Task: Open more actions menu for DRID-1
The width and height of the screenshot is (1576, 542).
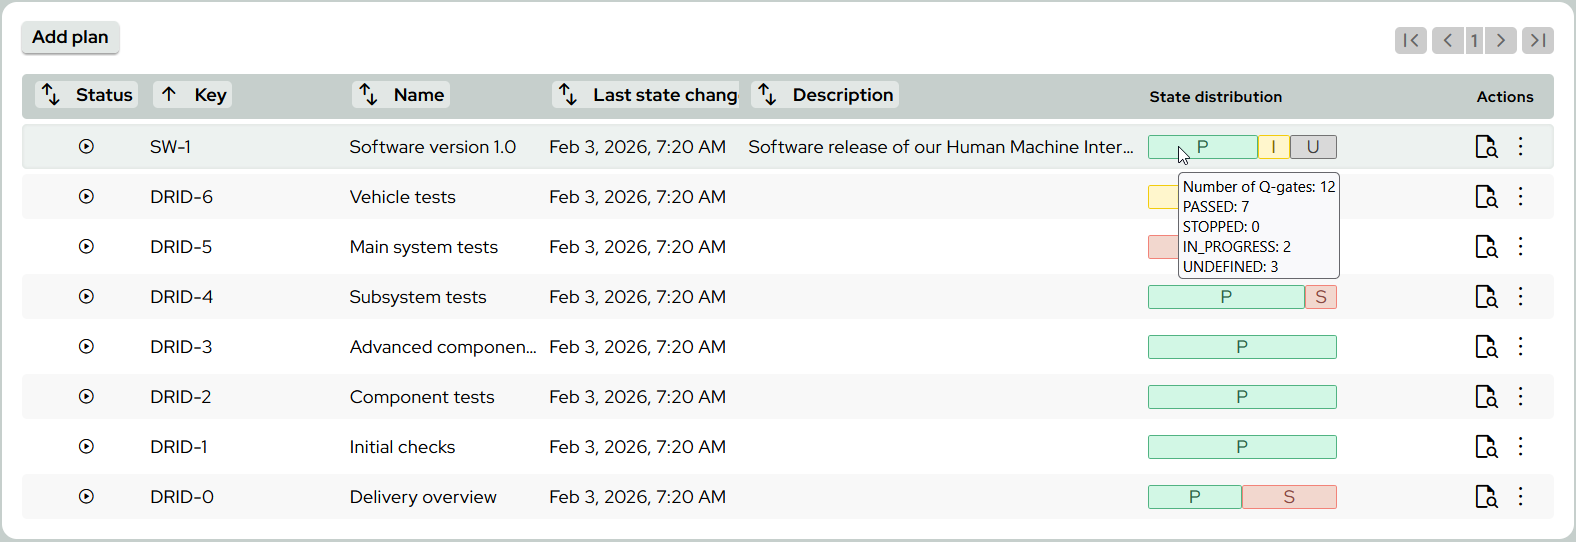Action: 1520,447
